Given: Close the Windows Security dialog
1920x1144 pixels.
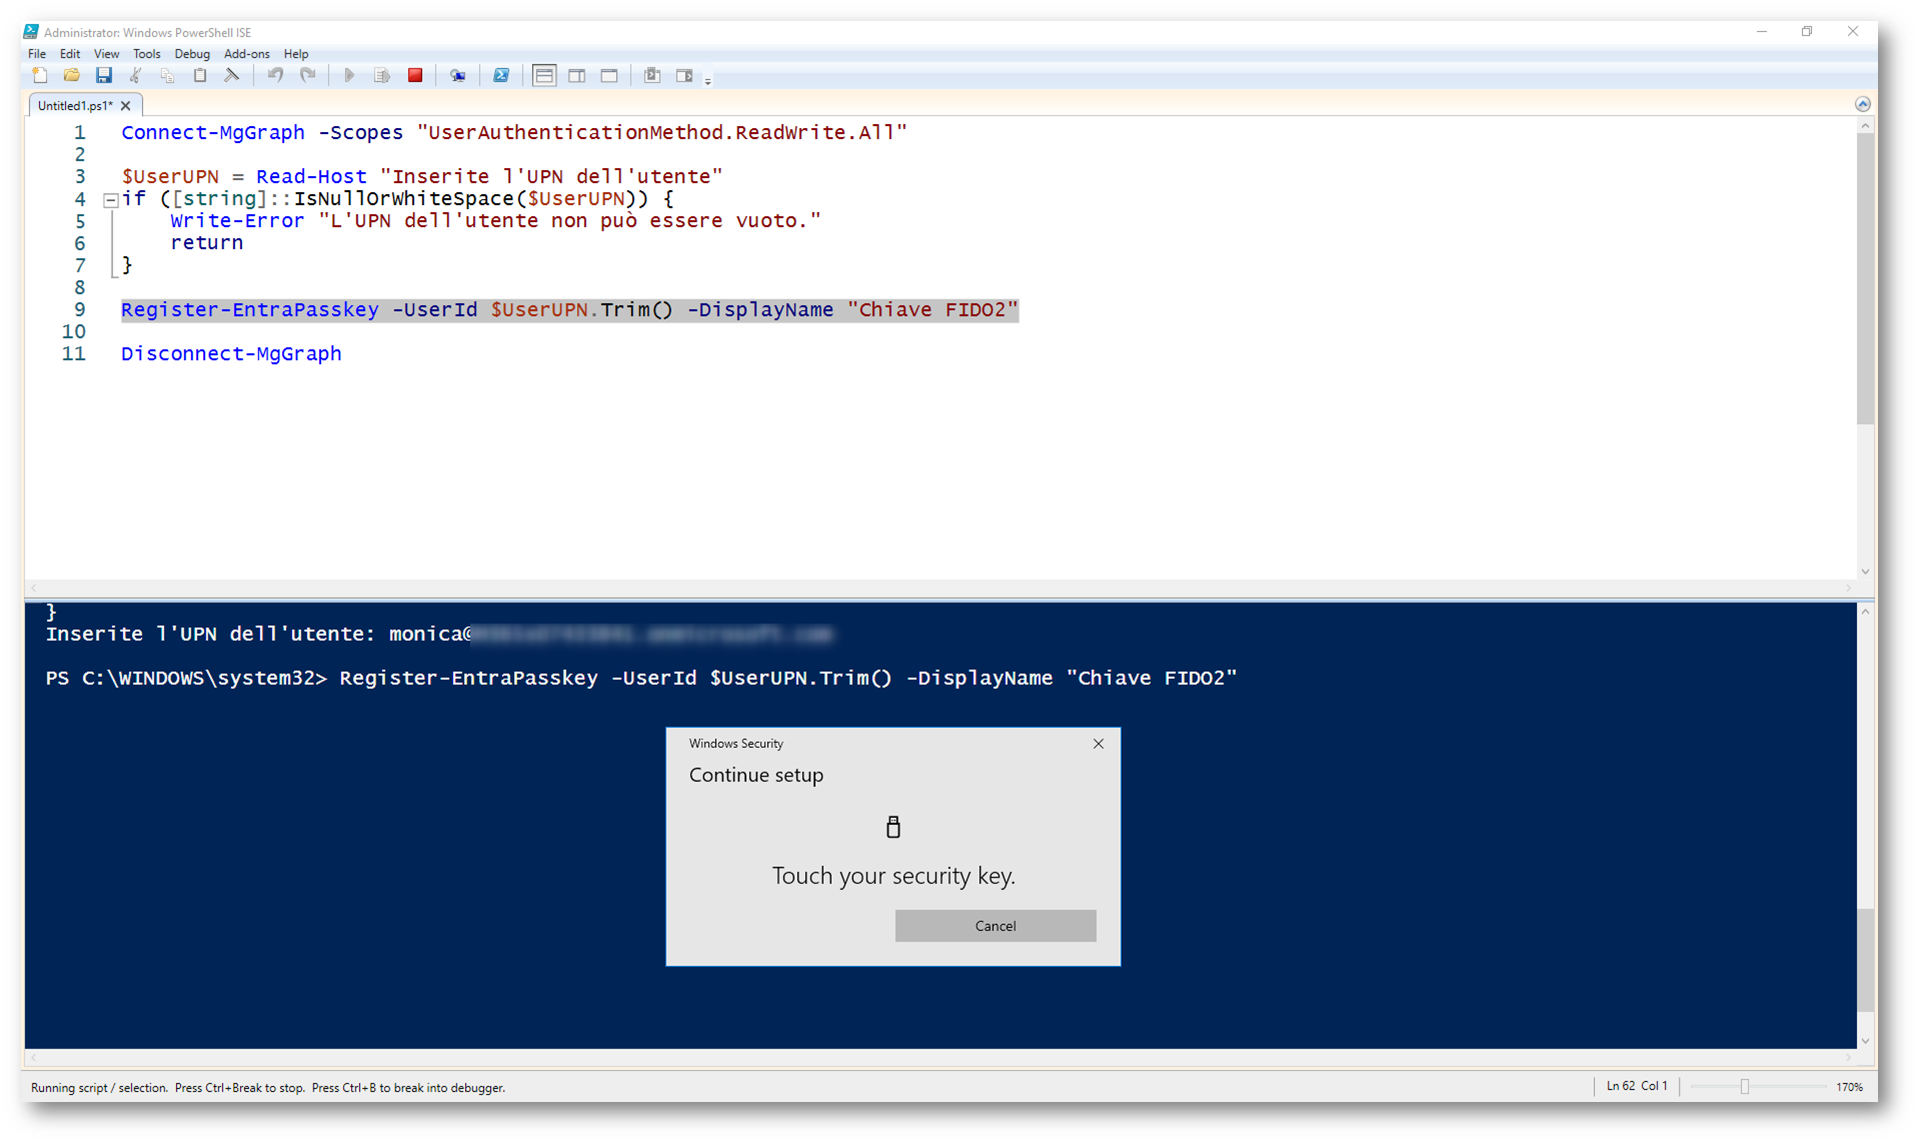Looking at the screenshot, I should tap(1098, 744).
